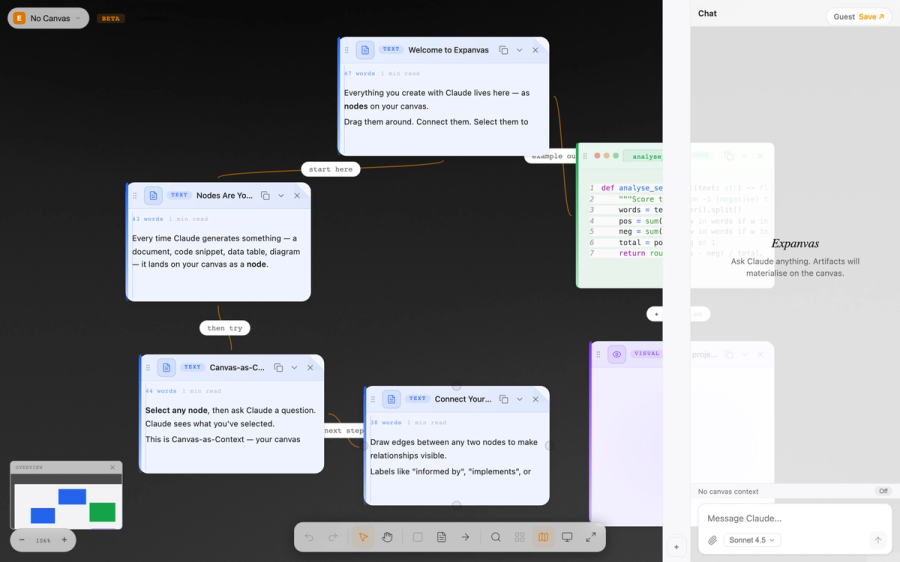Toggle the canvas context Off switch

coord(883,491)
